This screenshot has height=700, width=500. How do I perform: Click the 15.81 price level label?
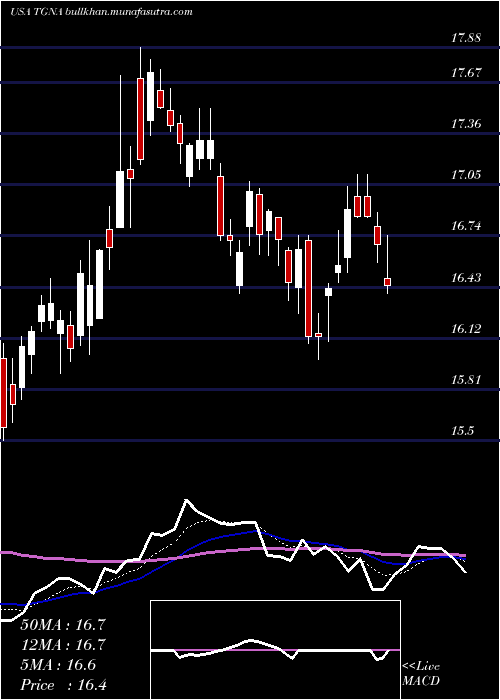click(x=466, y=380)
